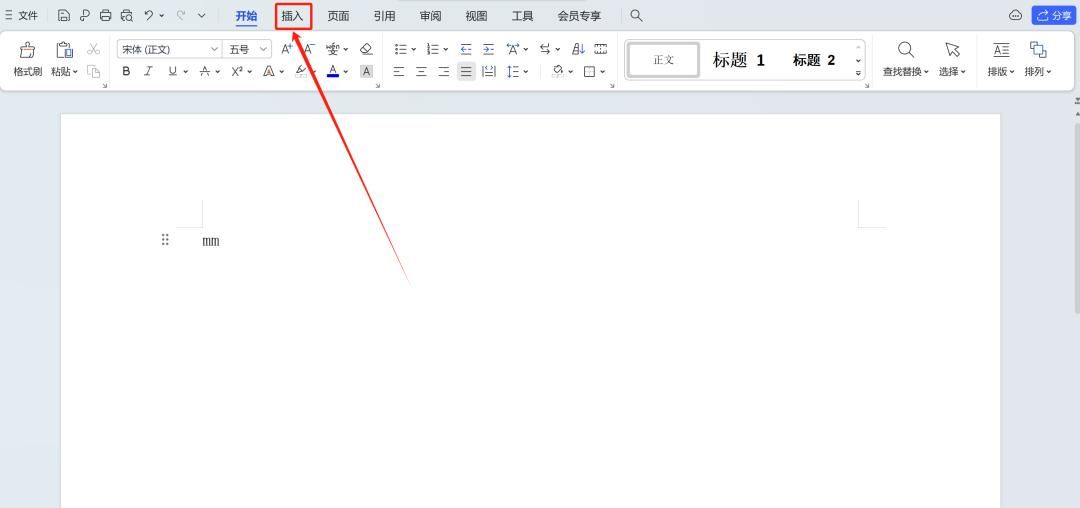Image resolution: width=1080 pixels, height=508 pixels.
Task: Open the shading paint bucket control
Action: 559,71
